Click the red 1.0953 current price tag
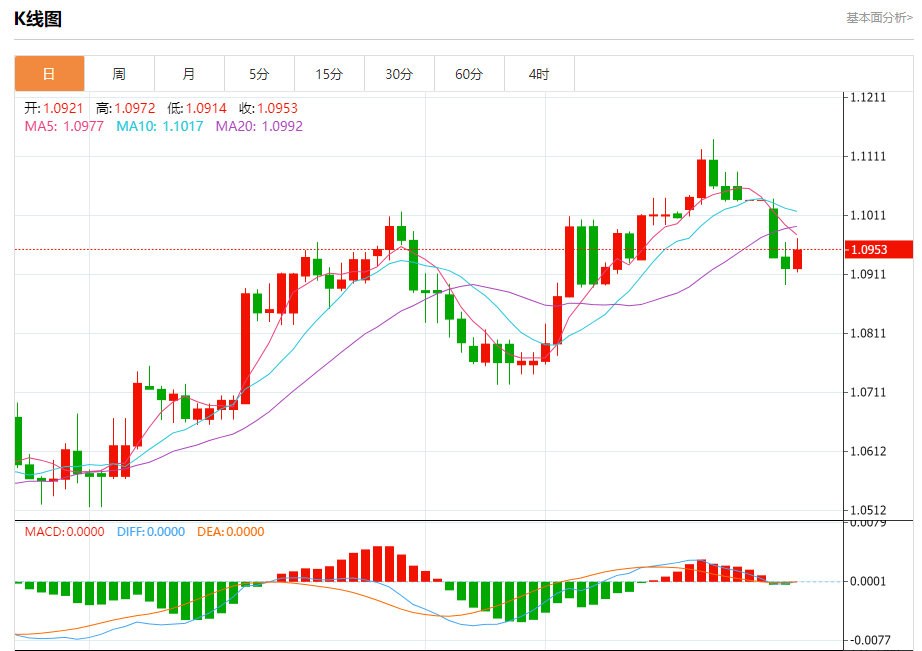 click(x=878, y=249)
